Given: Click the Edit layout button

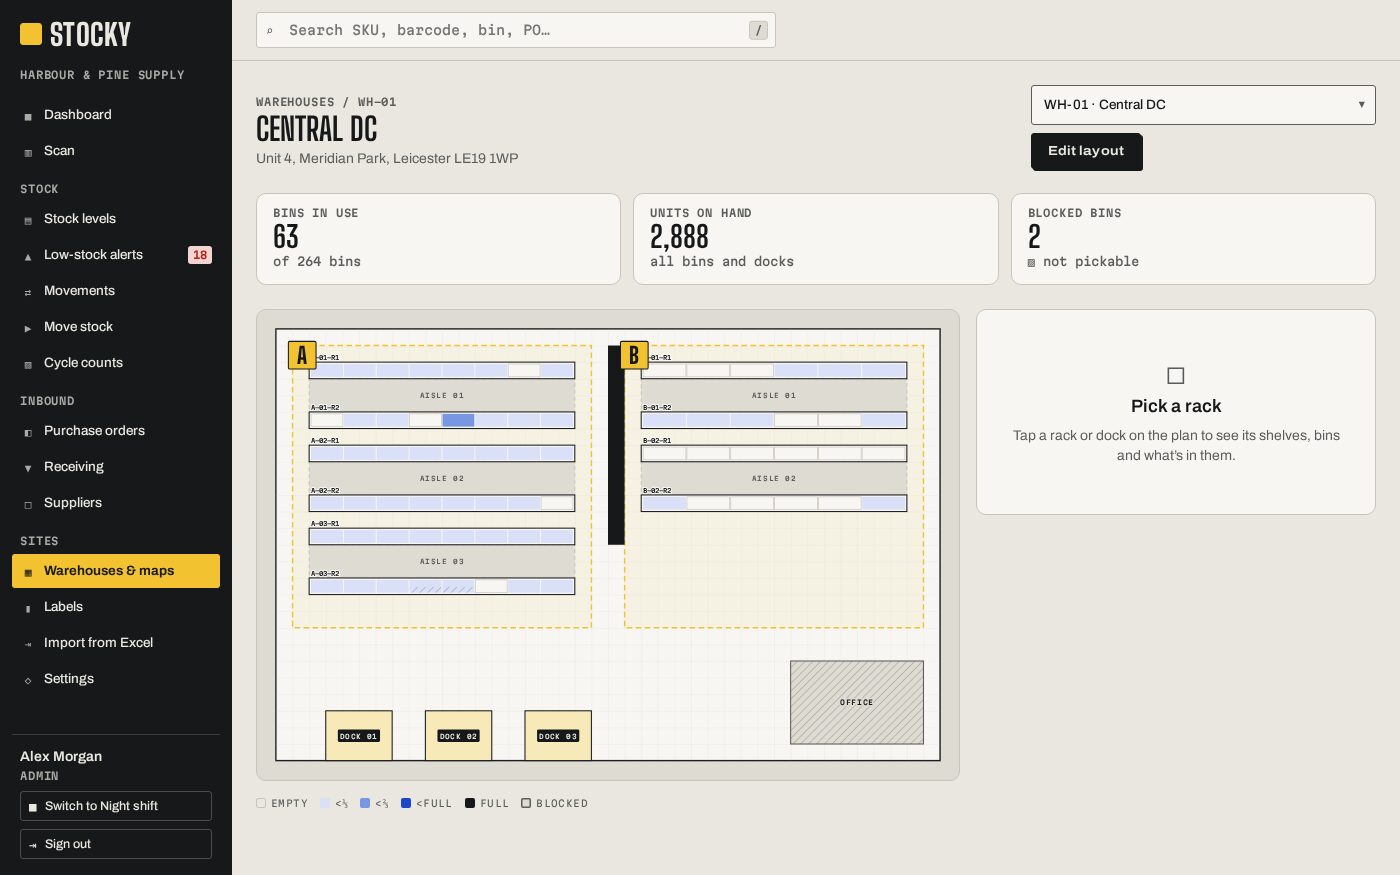Looking at the screenshot, I should [x=1086, y=151].
